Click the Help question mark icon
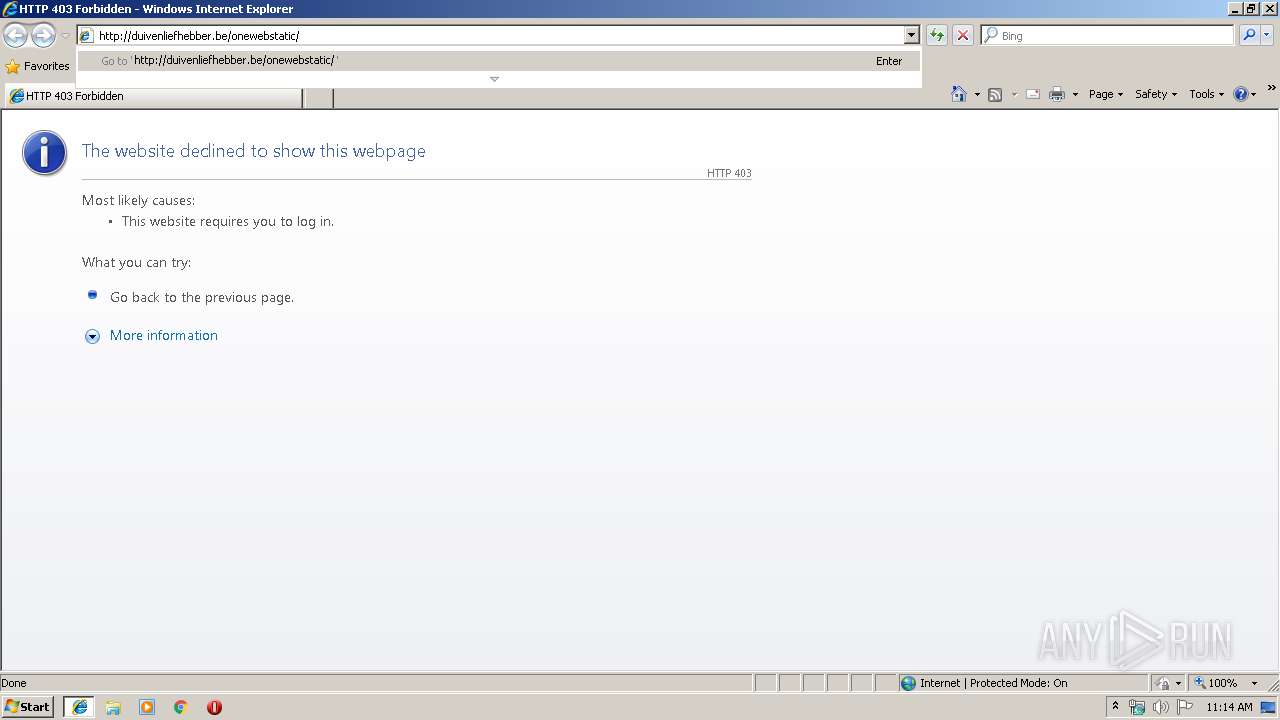 point(1241,94)
